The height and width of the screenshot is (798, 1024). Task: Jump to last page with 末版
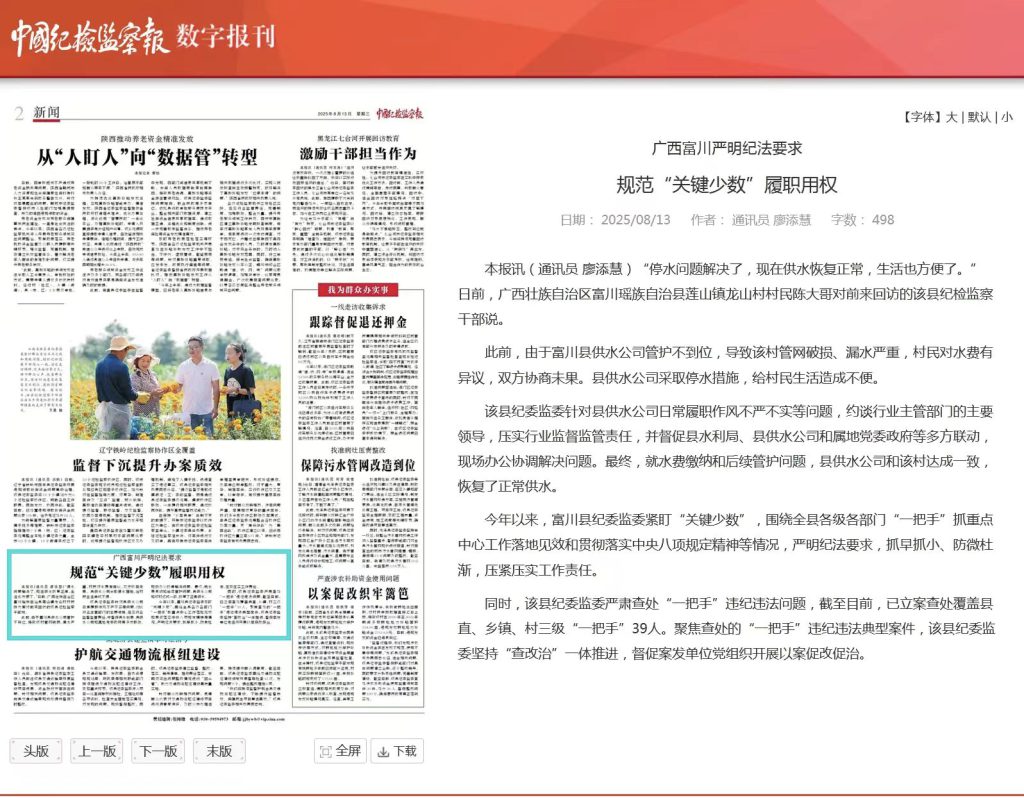(219, 751)
